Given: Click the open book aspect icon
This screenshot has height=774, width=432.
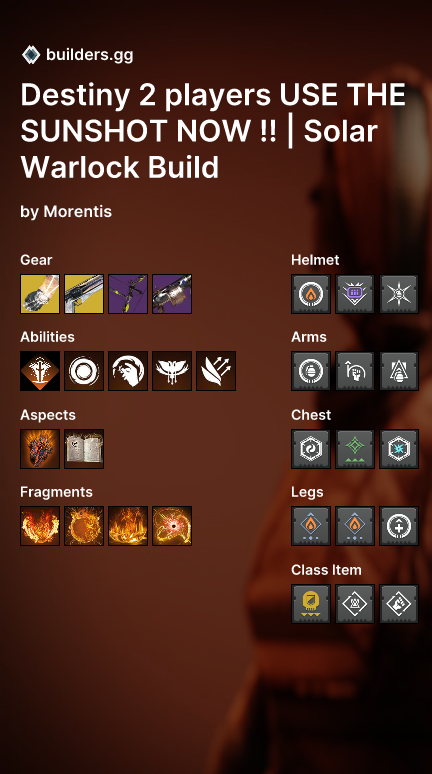Looking at the screenshot, I should pyautogui.click(x=84, y=449).
